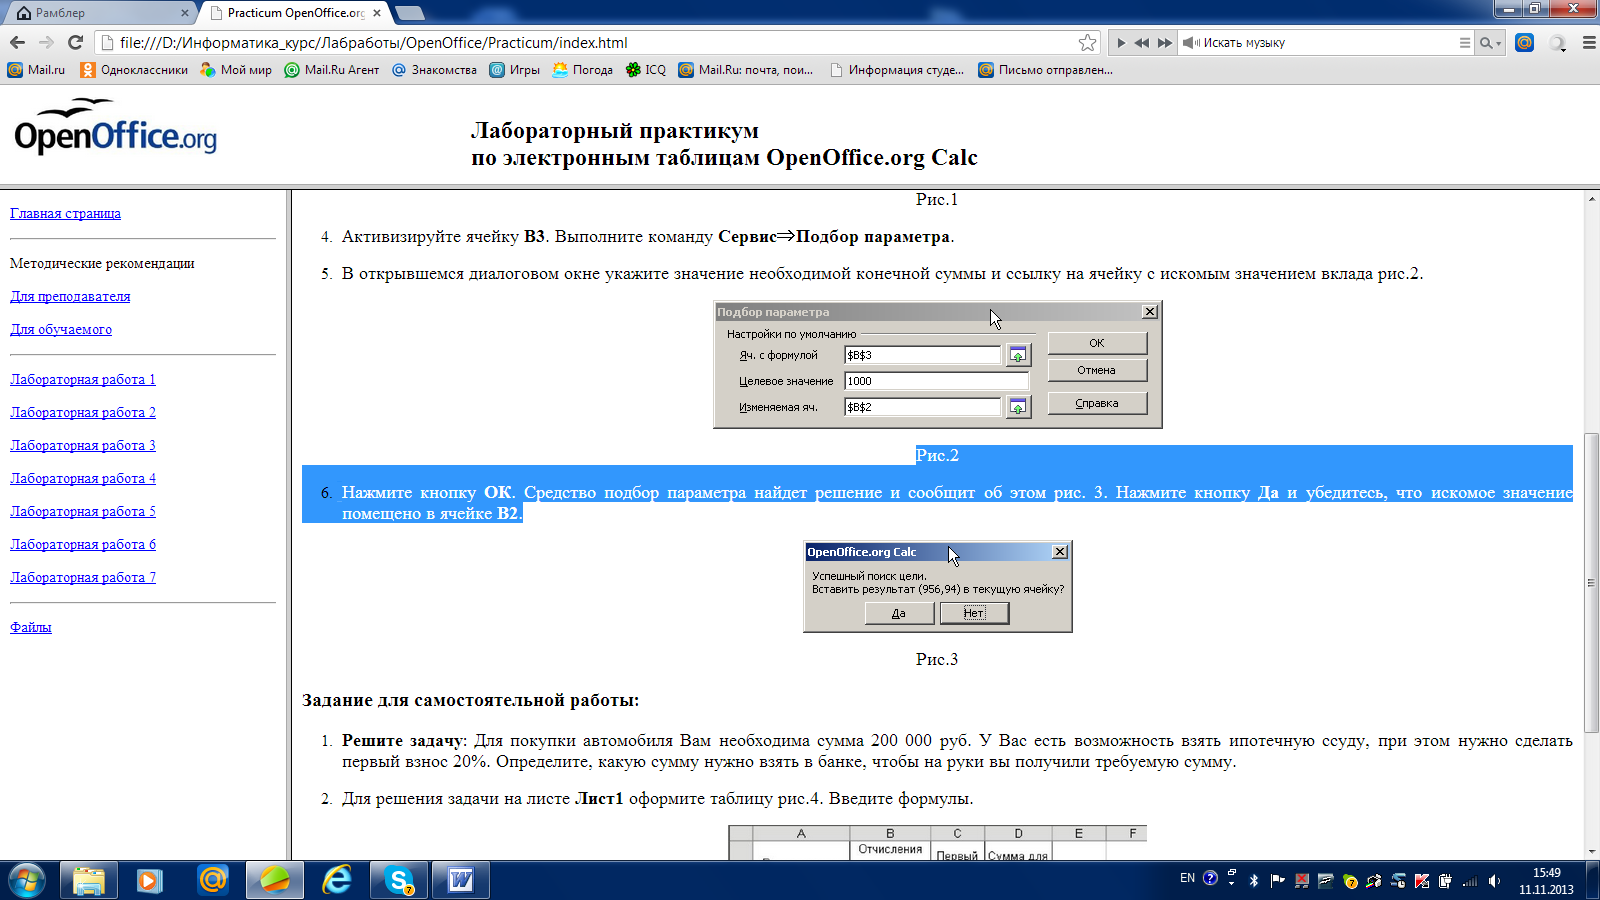Mute music via the speaker icon
The image size is (1600, 900).
1190,43
